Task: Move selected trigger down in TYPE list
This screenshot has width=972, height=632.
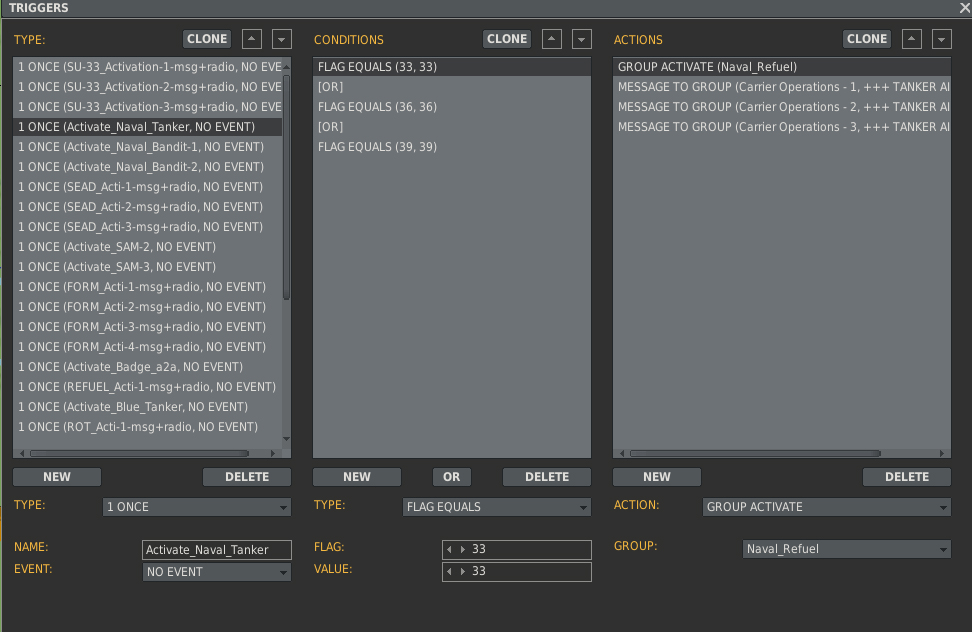Action: pyautogui.click(x=281, y=39)
